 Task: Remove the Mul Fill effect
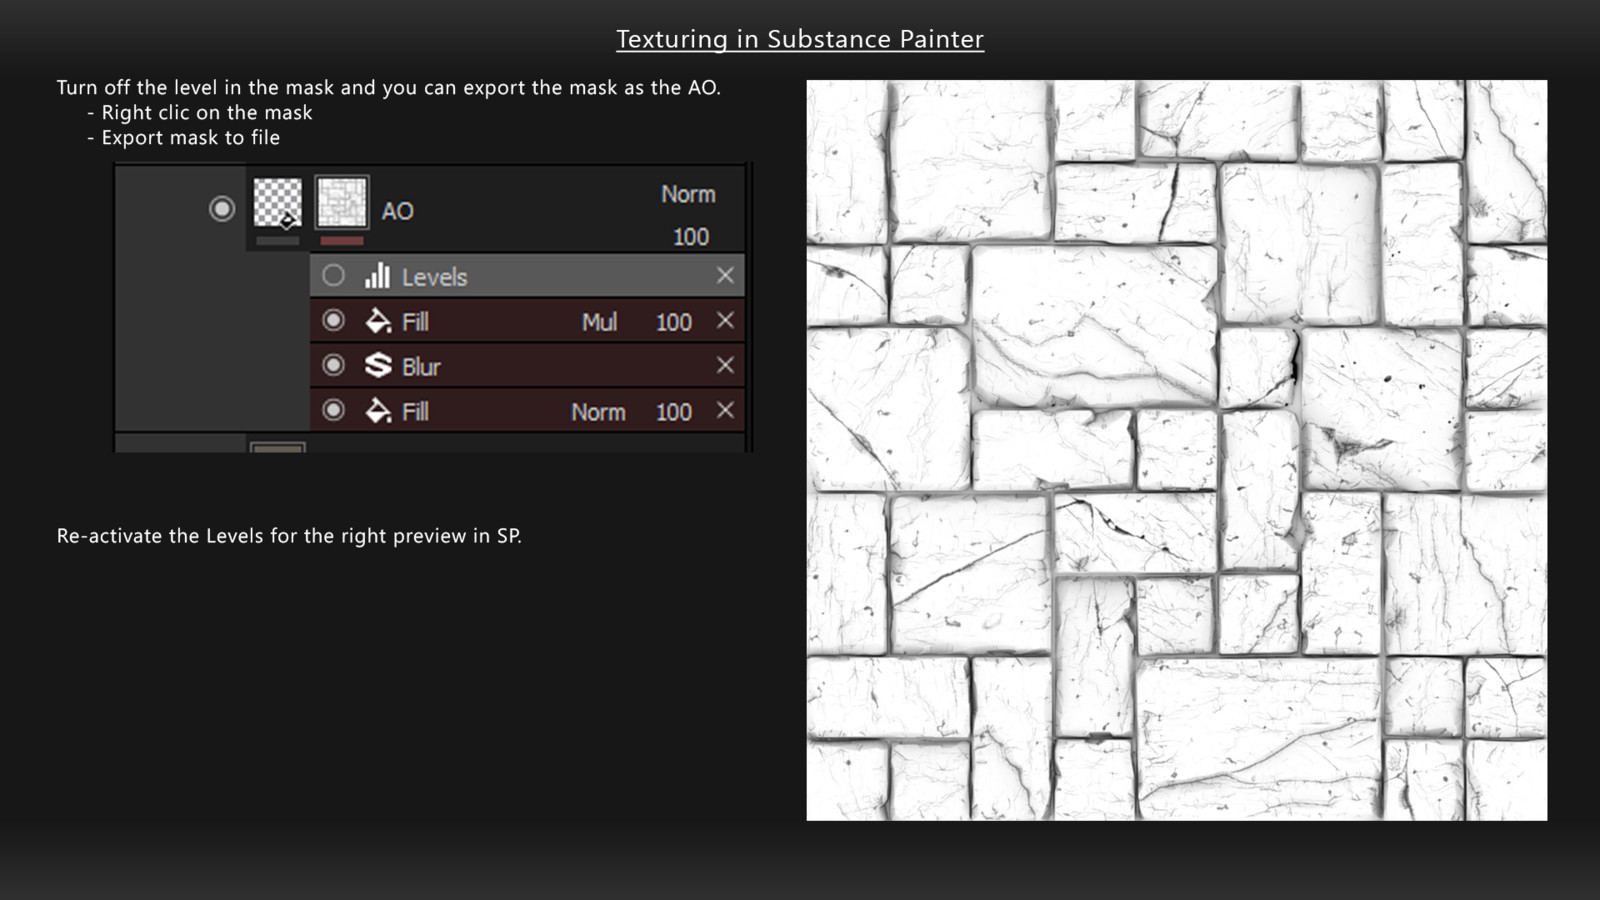[725, 320]
